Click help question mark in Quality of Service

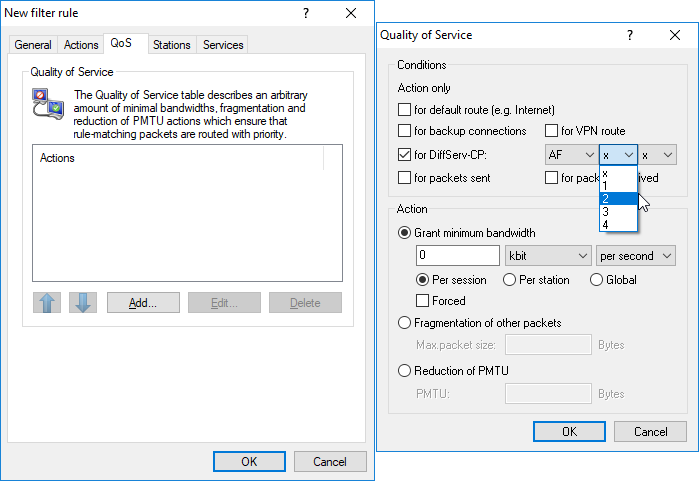pyautogui.click(x=630, y=35)
